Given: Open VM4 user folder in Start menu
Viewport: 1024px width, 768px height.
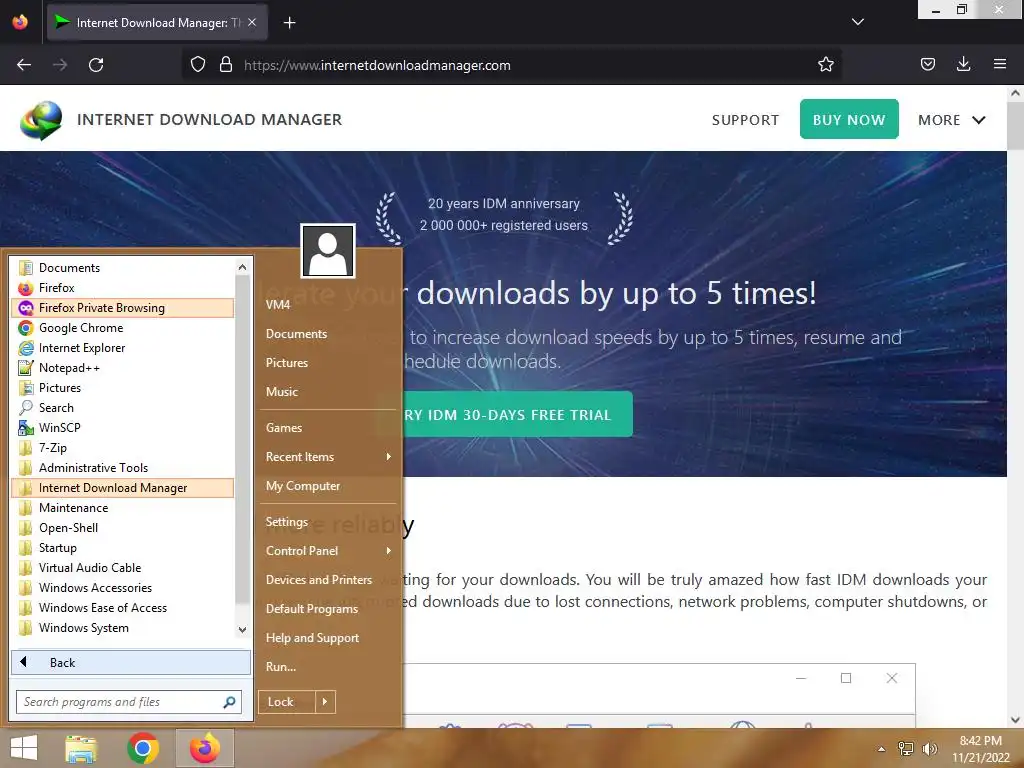Looking at the screenshot, I should 327,305.
